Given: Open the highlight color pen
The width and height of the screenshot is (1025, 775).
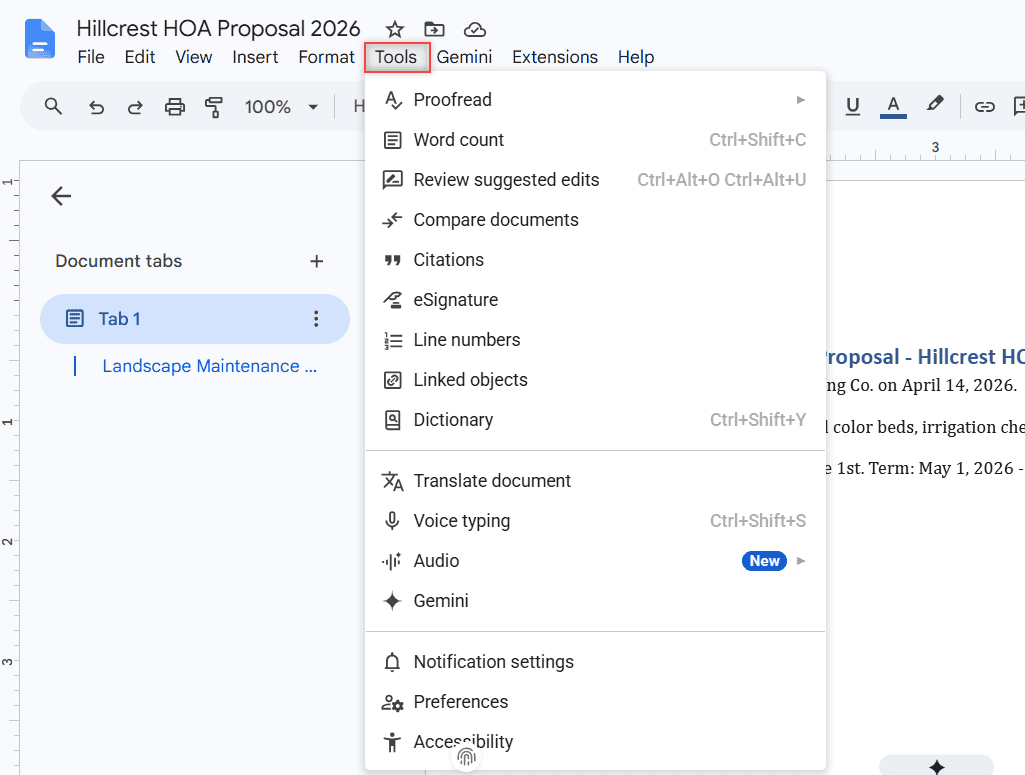Looking at the screenshot, I should point(935,105).
